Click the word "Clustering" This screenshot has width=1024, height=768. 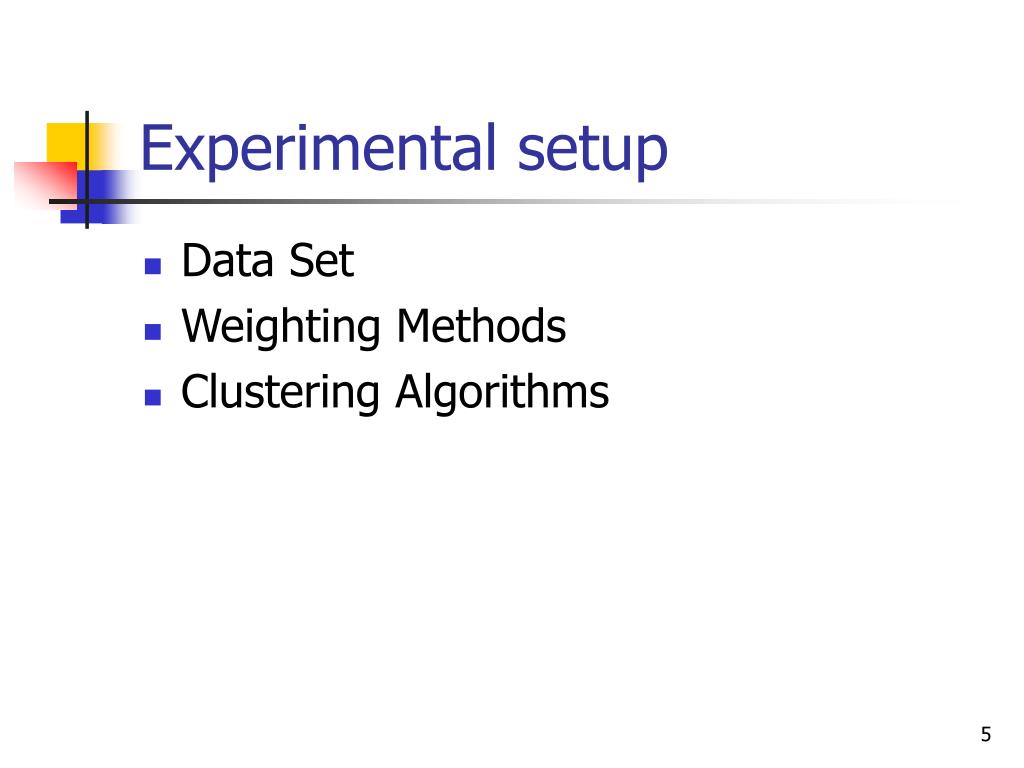coord(280,392)
